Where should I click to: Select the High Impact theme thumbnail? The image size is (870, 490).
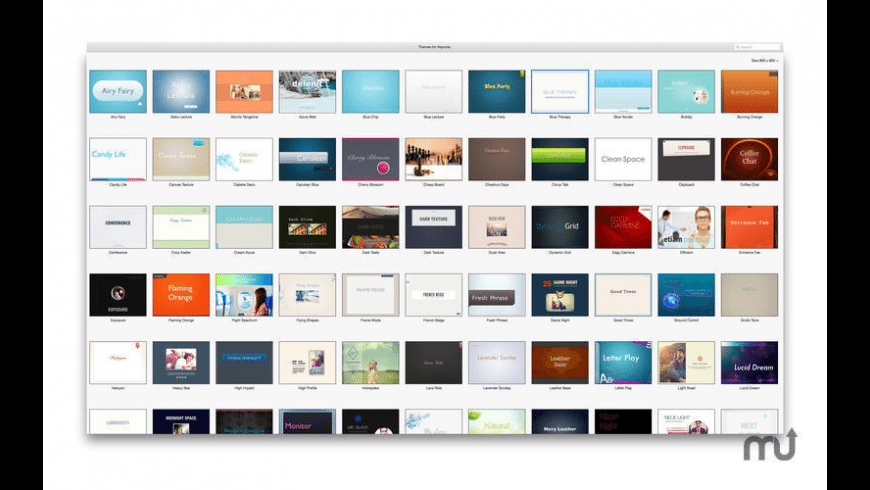[244, 362]
